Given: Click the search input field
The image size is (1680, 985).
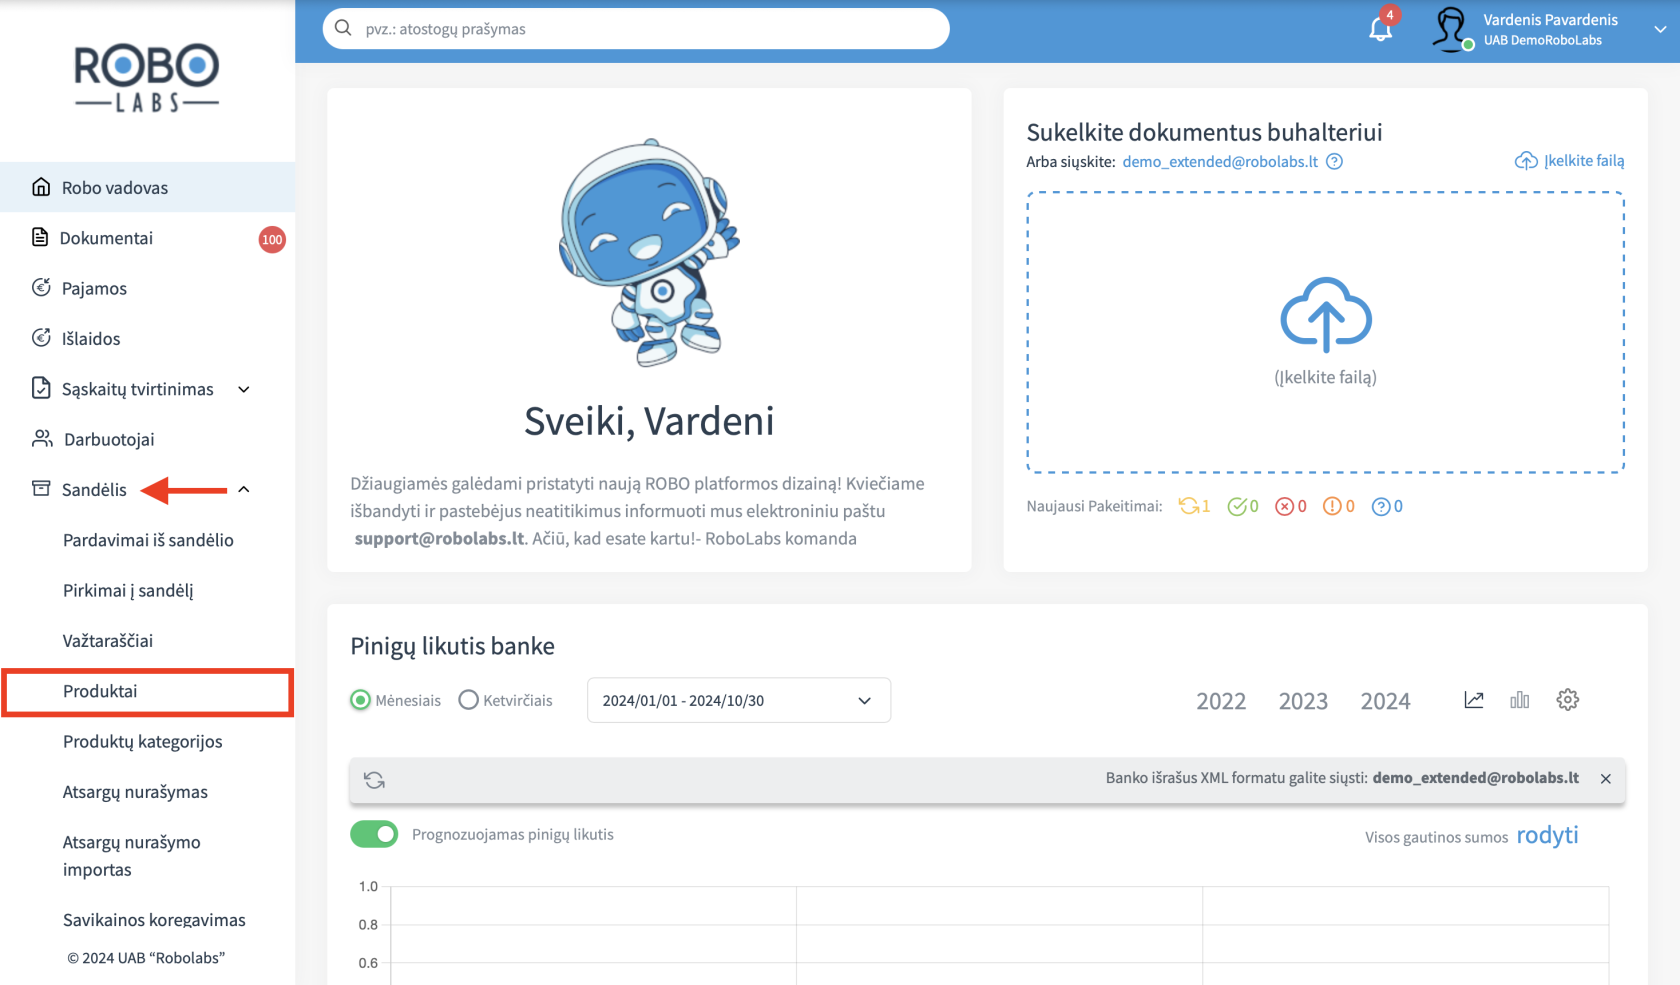Looking at the screenshot, I should click(636, 28).
